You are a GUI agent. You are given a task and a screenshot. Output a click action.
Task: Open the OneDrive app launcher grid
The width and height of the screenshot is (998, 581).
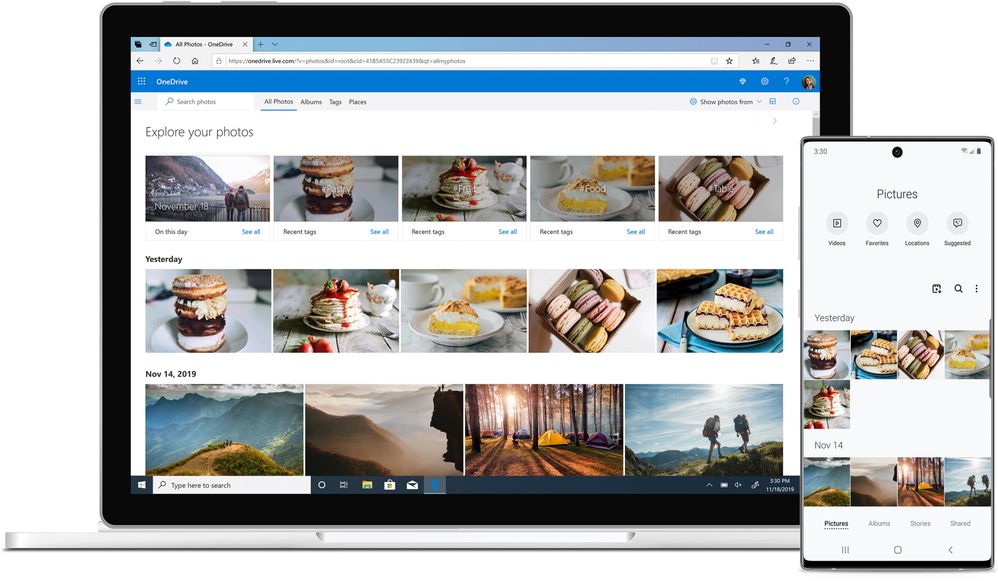pos(141,81)
